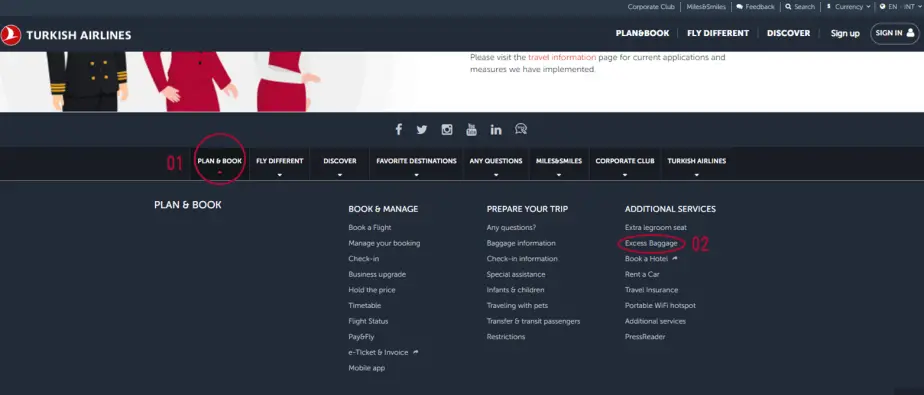Image resolution: width=924 pixels, height=395 pixels.
Task: Click the Search magnifier in top bar
Action: coord(800,7)
